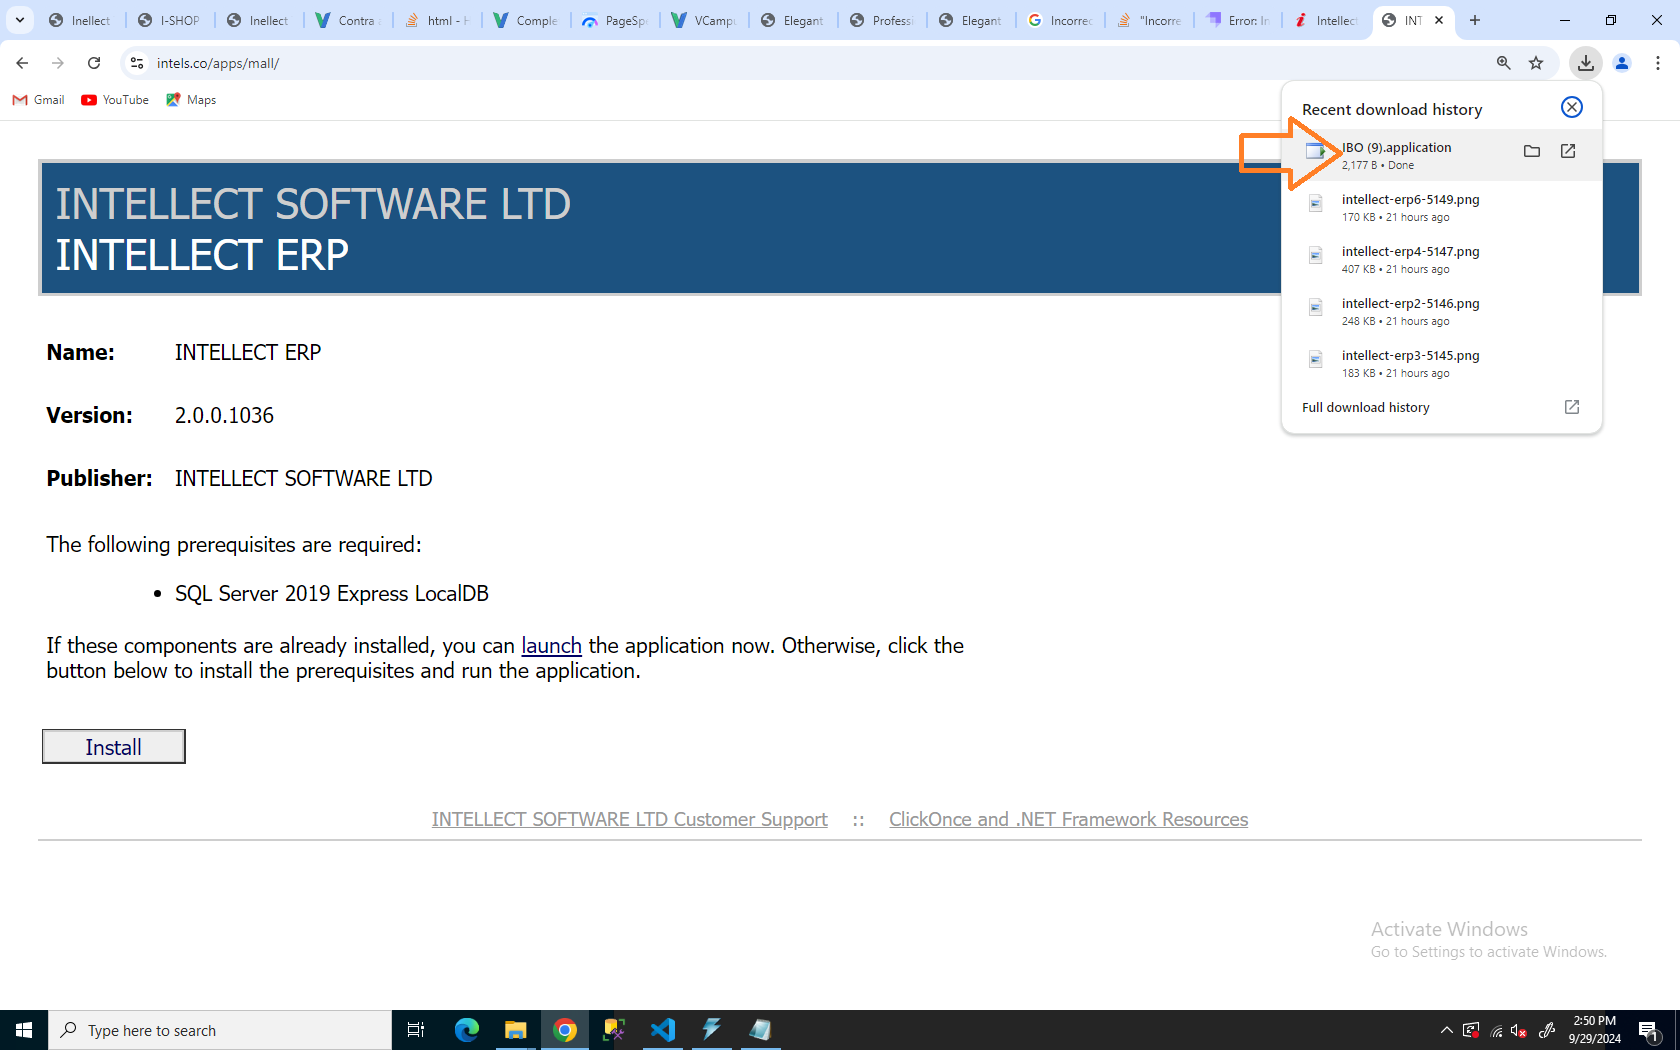Open a new browser tab
The image size is (1680, 1050).
click(x=1475, y=20)
